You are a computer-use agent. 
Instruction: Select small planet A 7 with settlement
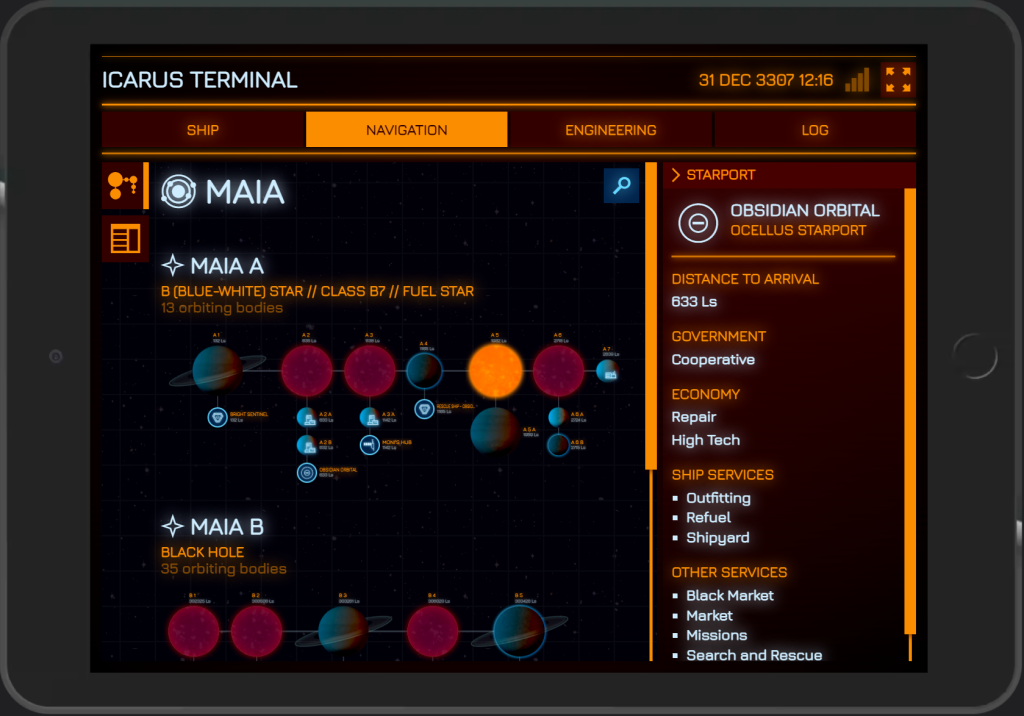point(608,371)
